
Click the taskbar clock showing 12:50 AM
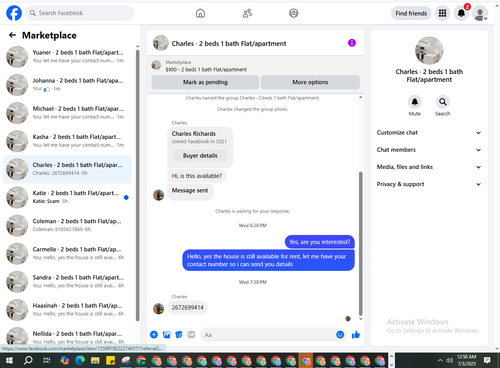tap(467, 360)
